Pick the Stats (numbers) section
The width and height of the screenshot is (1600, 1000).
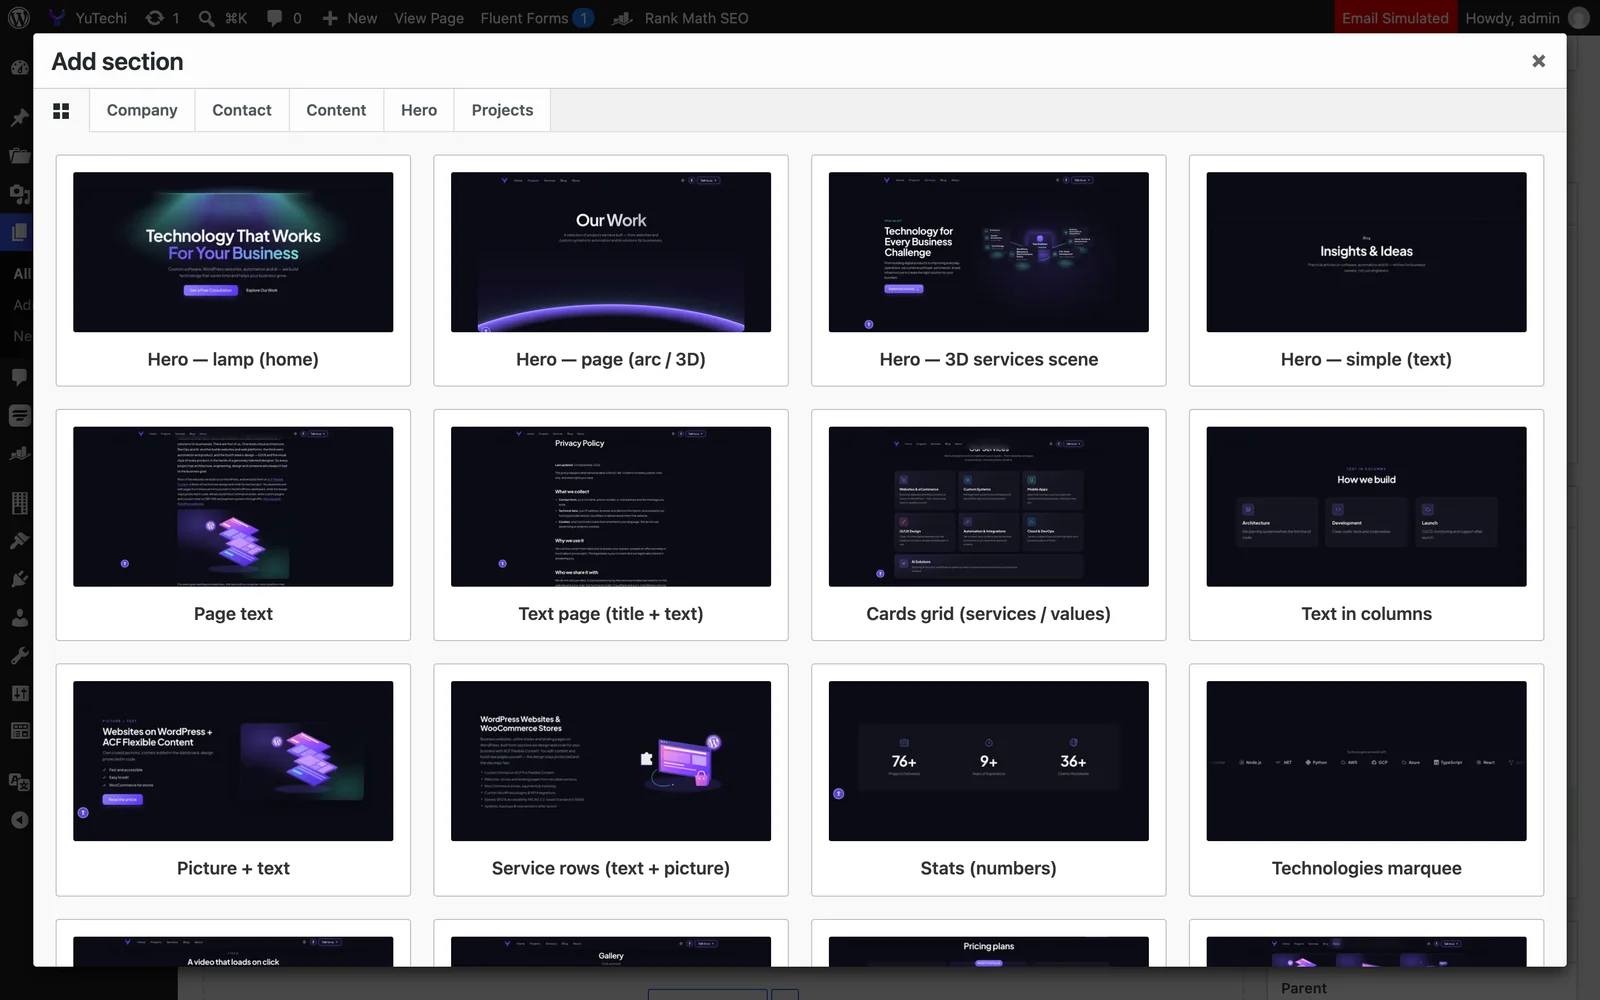coord(989,780)
